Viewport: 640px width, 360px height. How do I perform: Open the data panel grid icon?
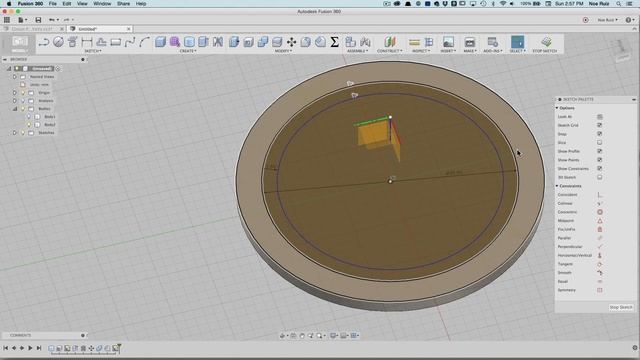point(7,20)
